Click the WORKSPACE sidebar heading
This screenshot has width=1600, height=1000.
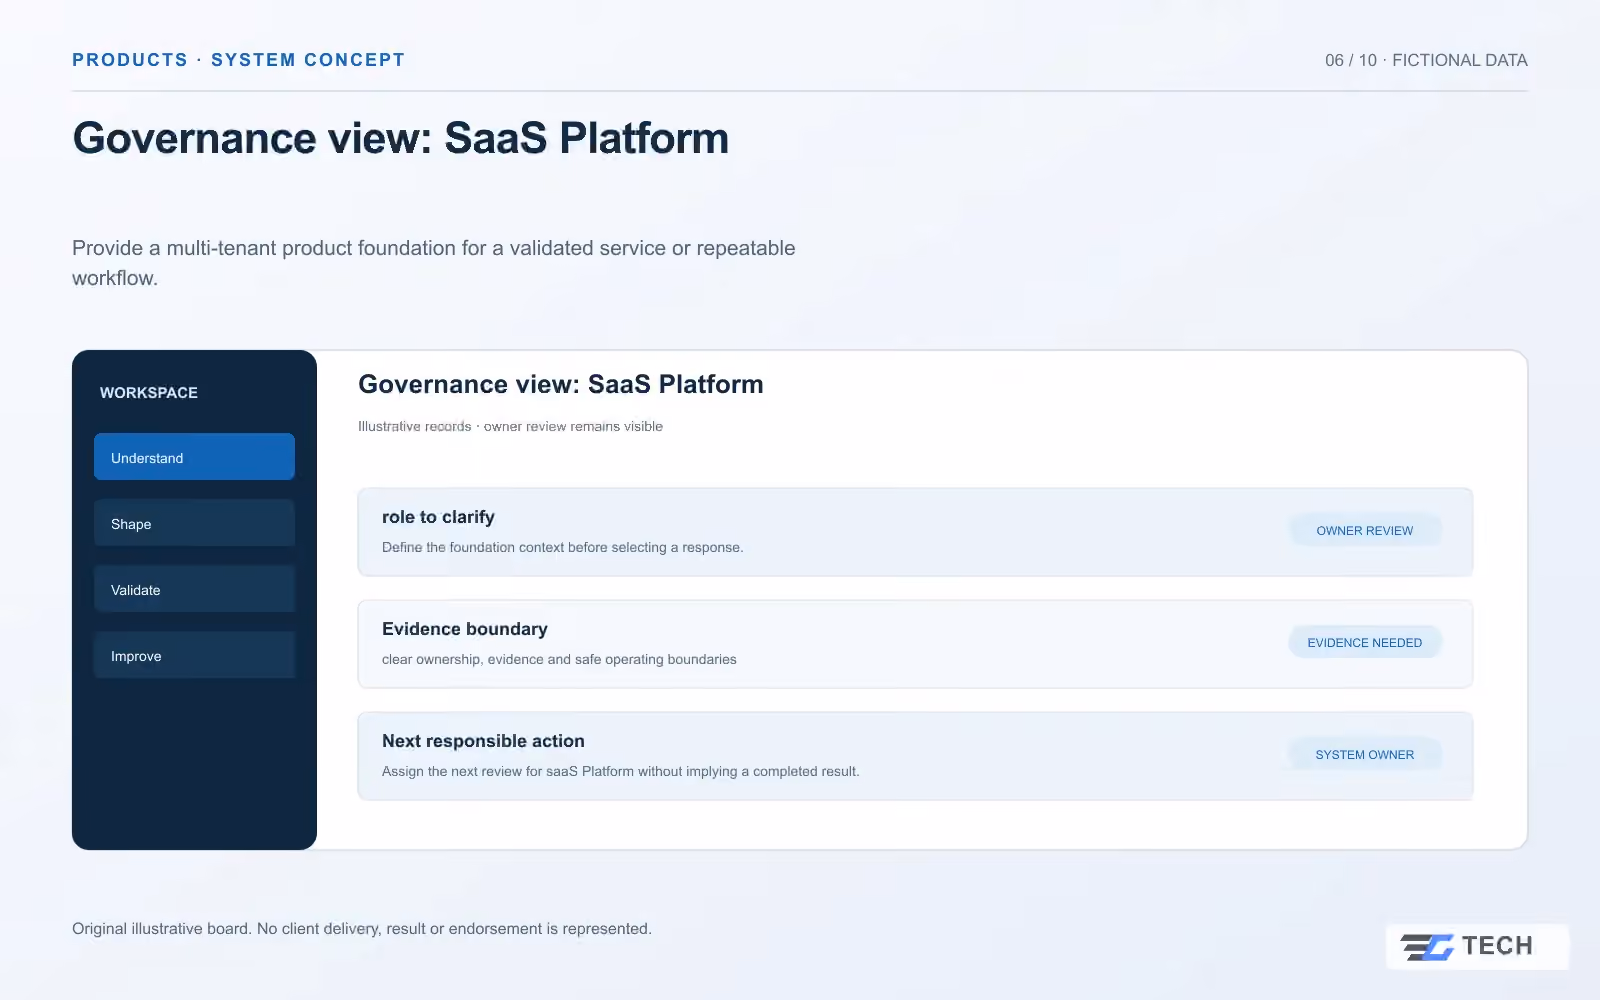click(149, 393)
